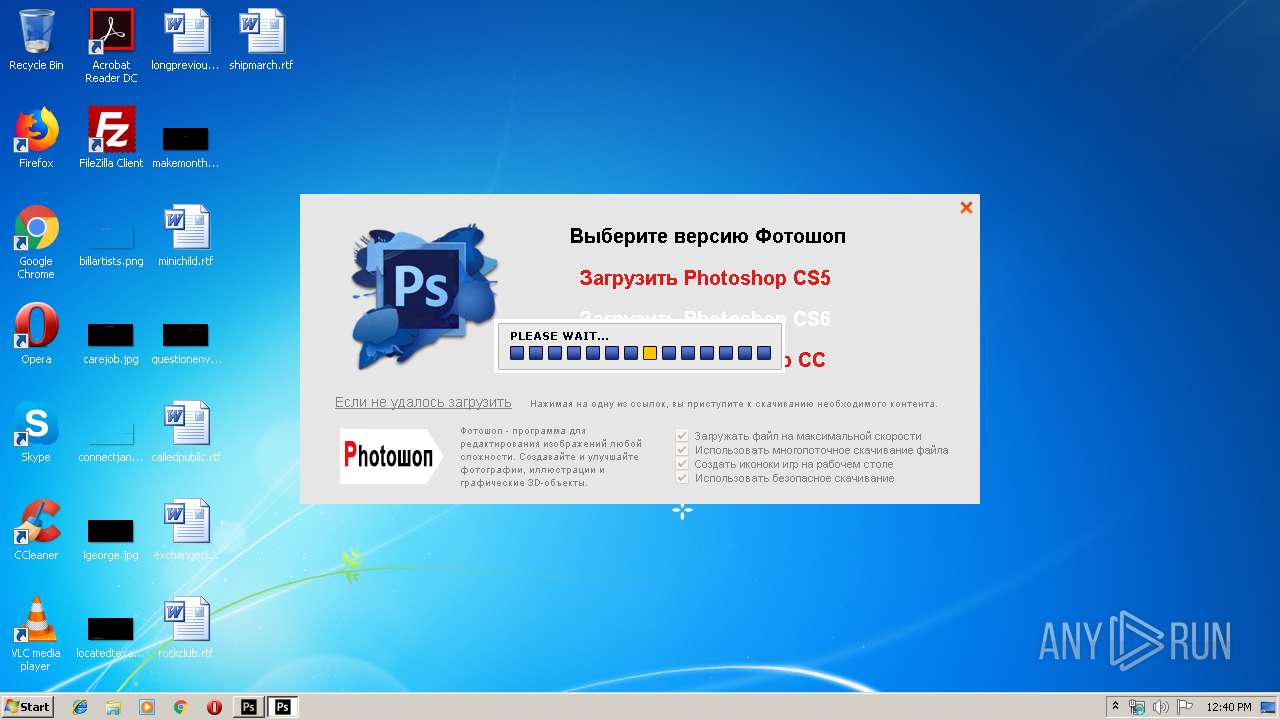Click the volume speaker tray icon
This screenshot has height=720, width=1280.
tap(1160, 707)
